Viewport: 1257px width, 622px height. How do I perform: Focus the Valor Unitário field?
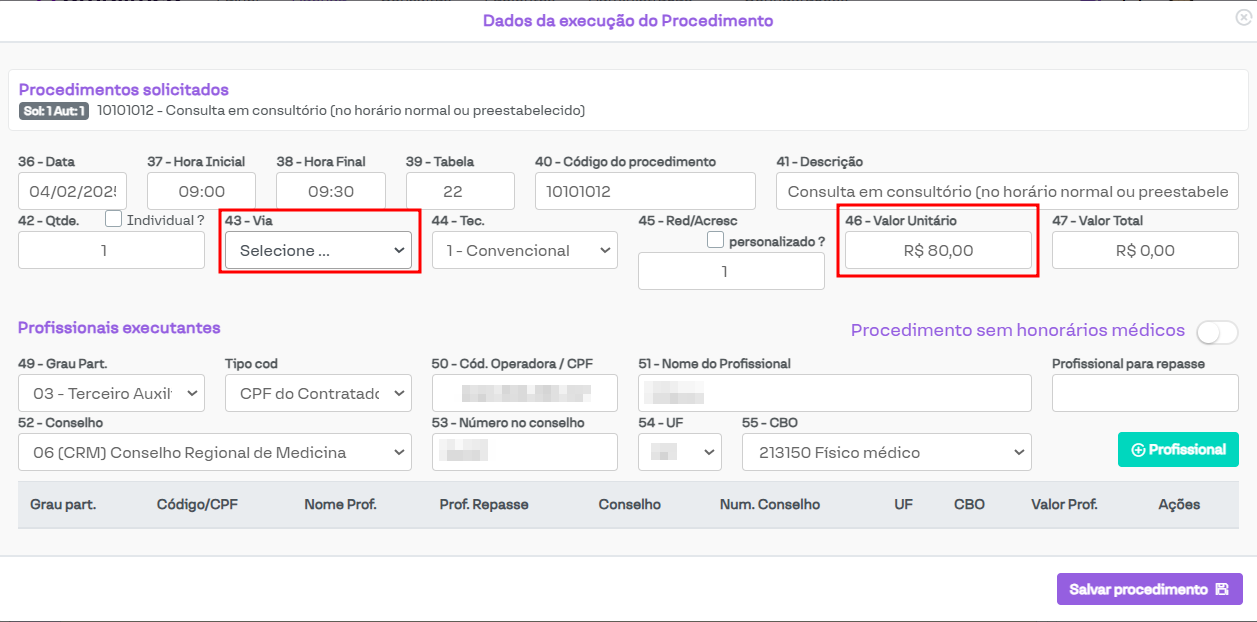click(x=938, y=251)
